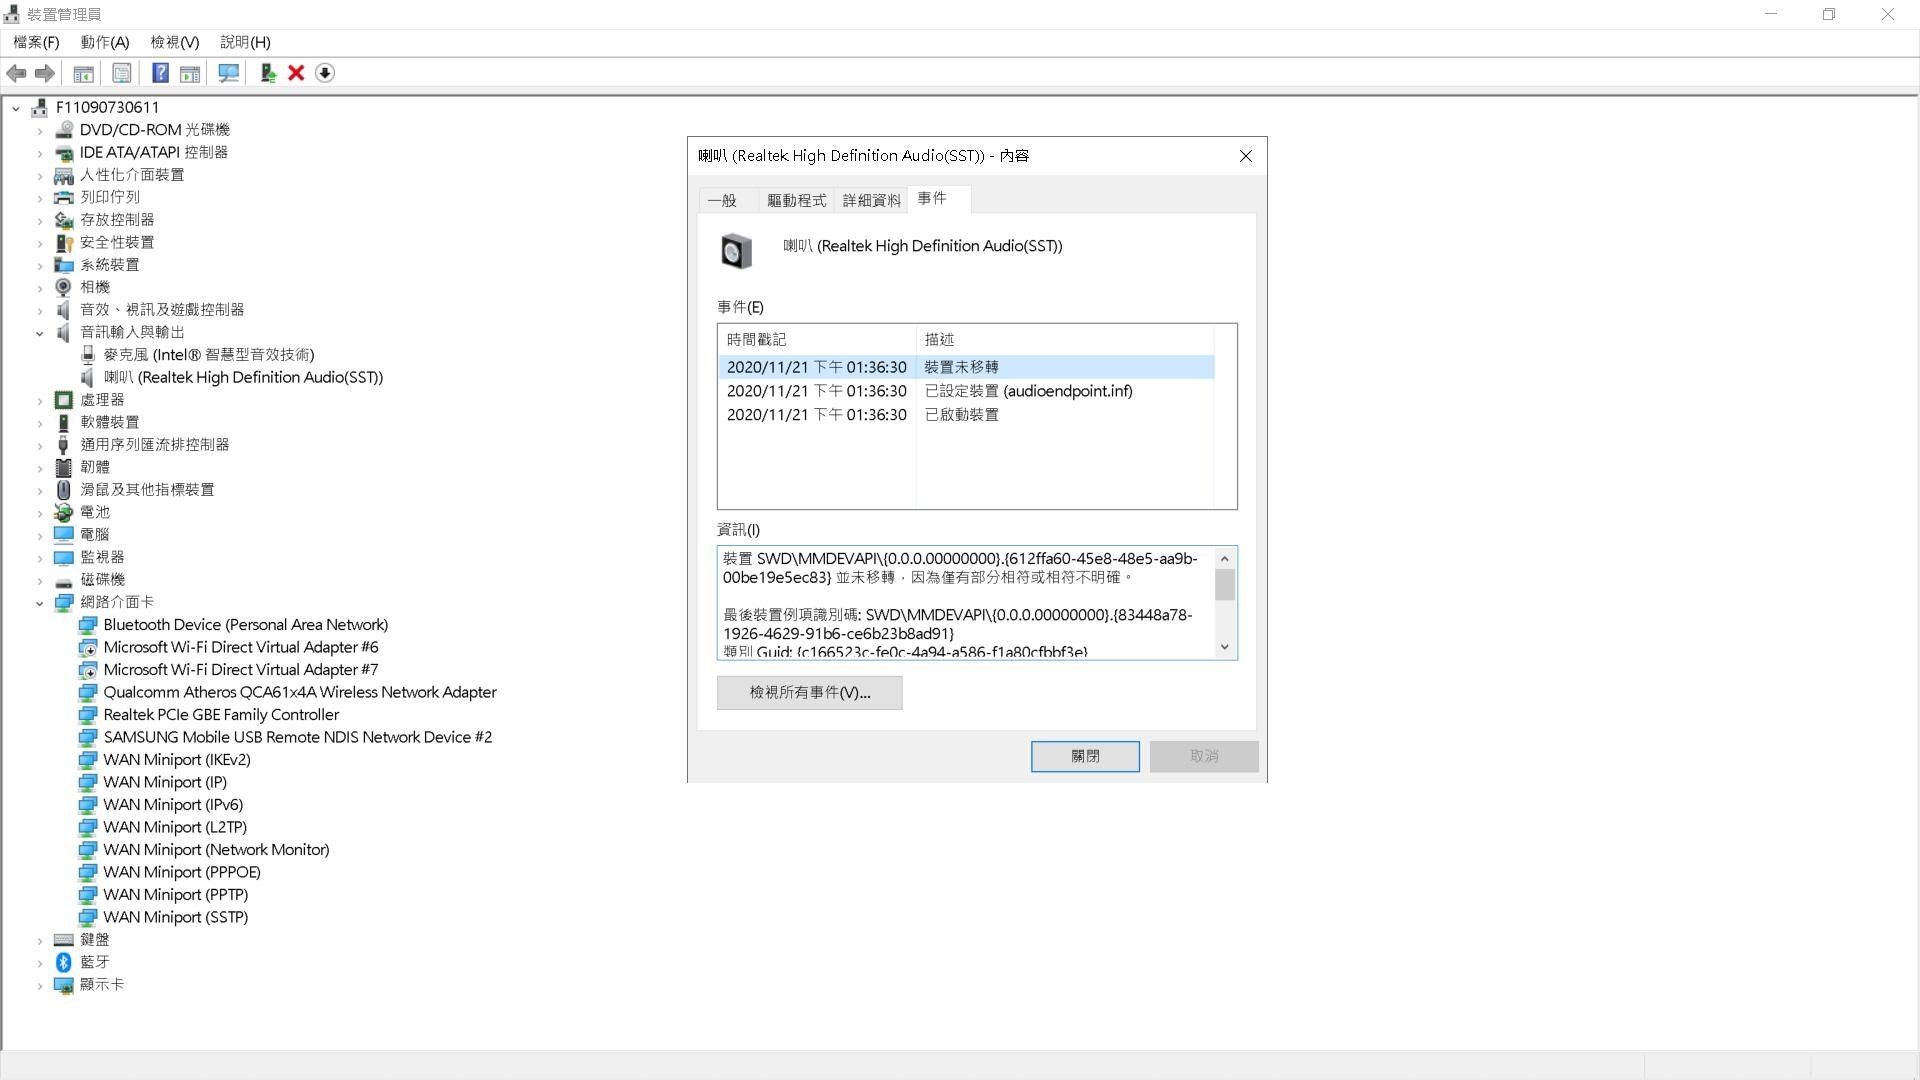This screenshot has height=1080, width=1920.
Task: Collapse the 網路介面卡 tree node
Action: (40, 602)
